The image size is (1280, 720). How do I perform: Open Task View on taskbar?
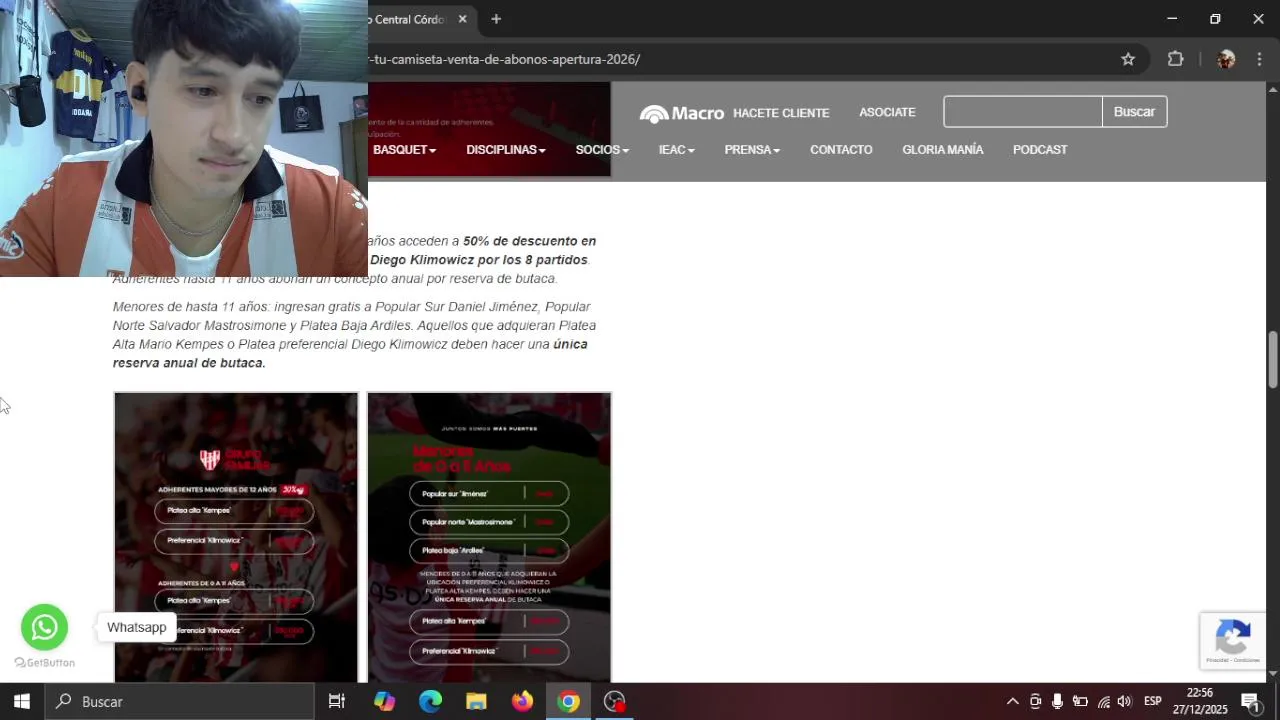(337, 702)
